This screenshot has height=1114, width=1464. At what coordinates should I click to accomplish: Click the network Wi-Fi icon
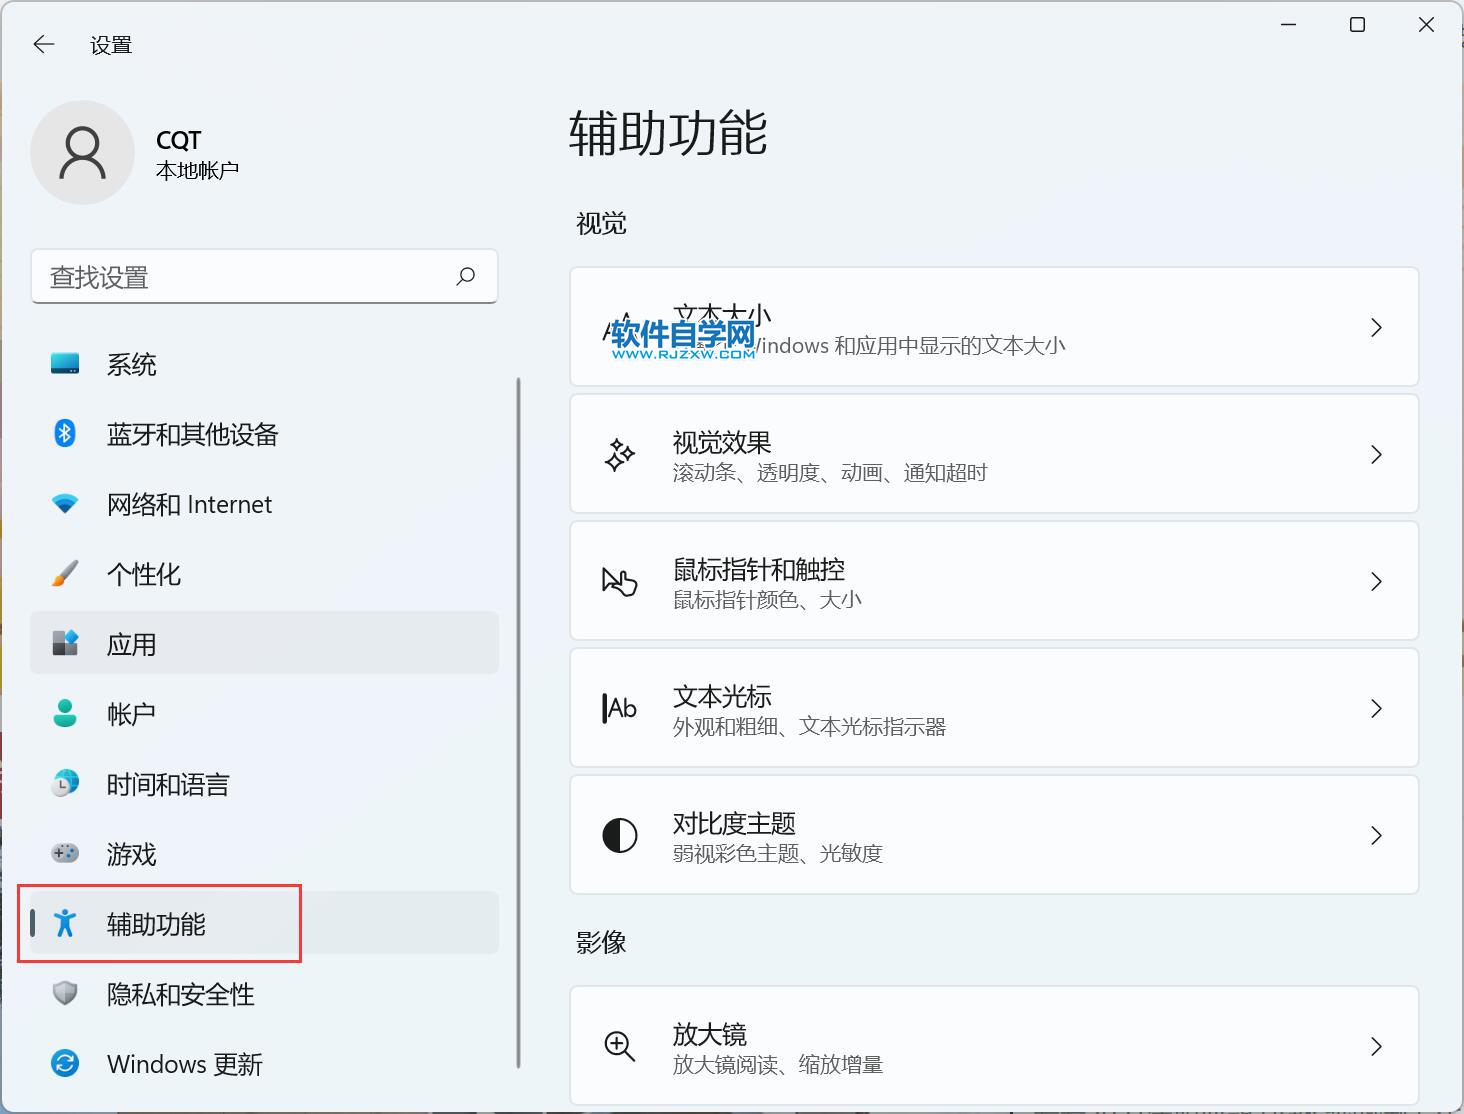coord(65,504)
